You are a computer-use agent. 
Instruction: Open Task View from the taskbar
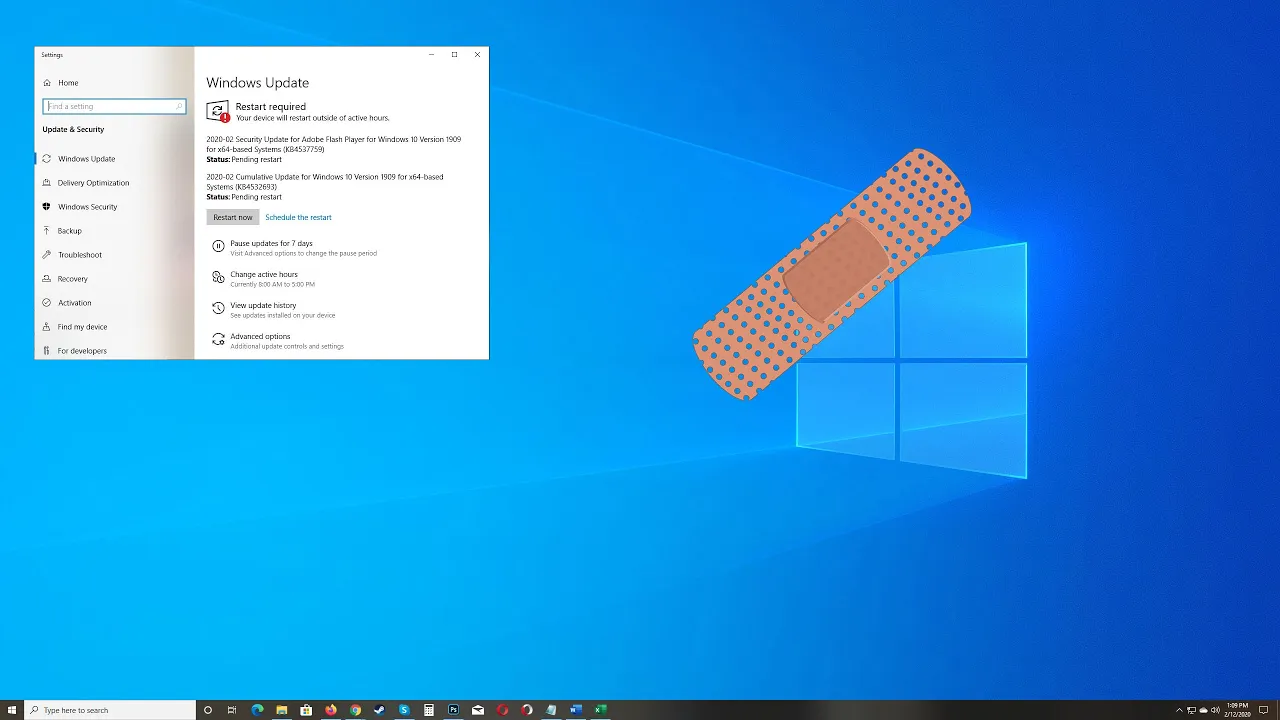[232, 710]
